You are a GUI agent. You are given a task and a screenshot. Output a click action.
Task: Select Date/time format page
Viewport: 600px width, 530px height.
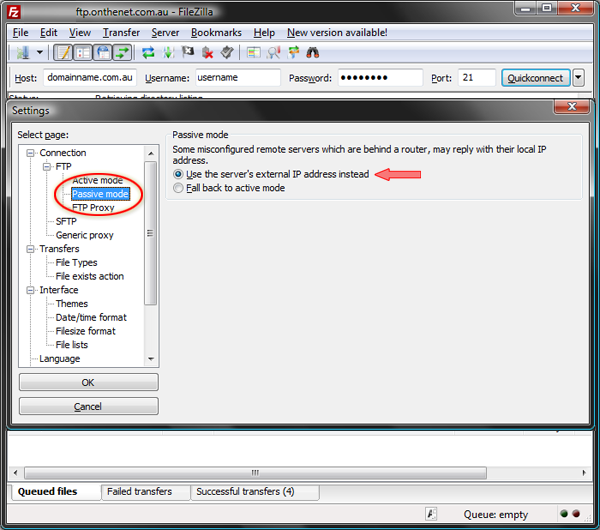(x=91, y=318)
